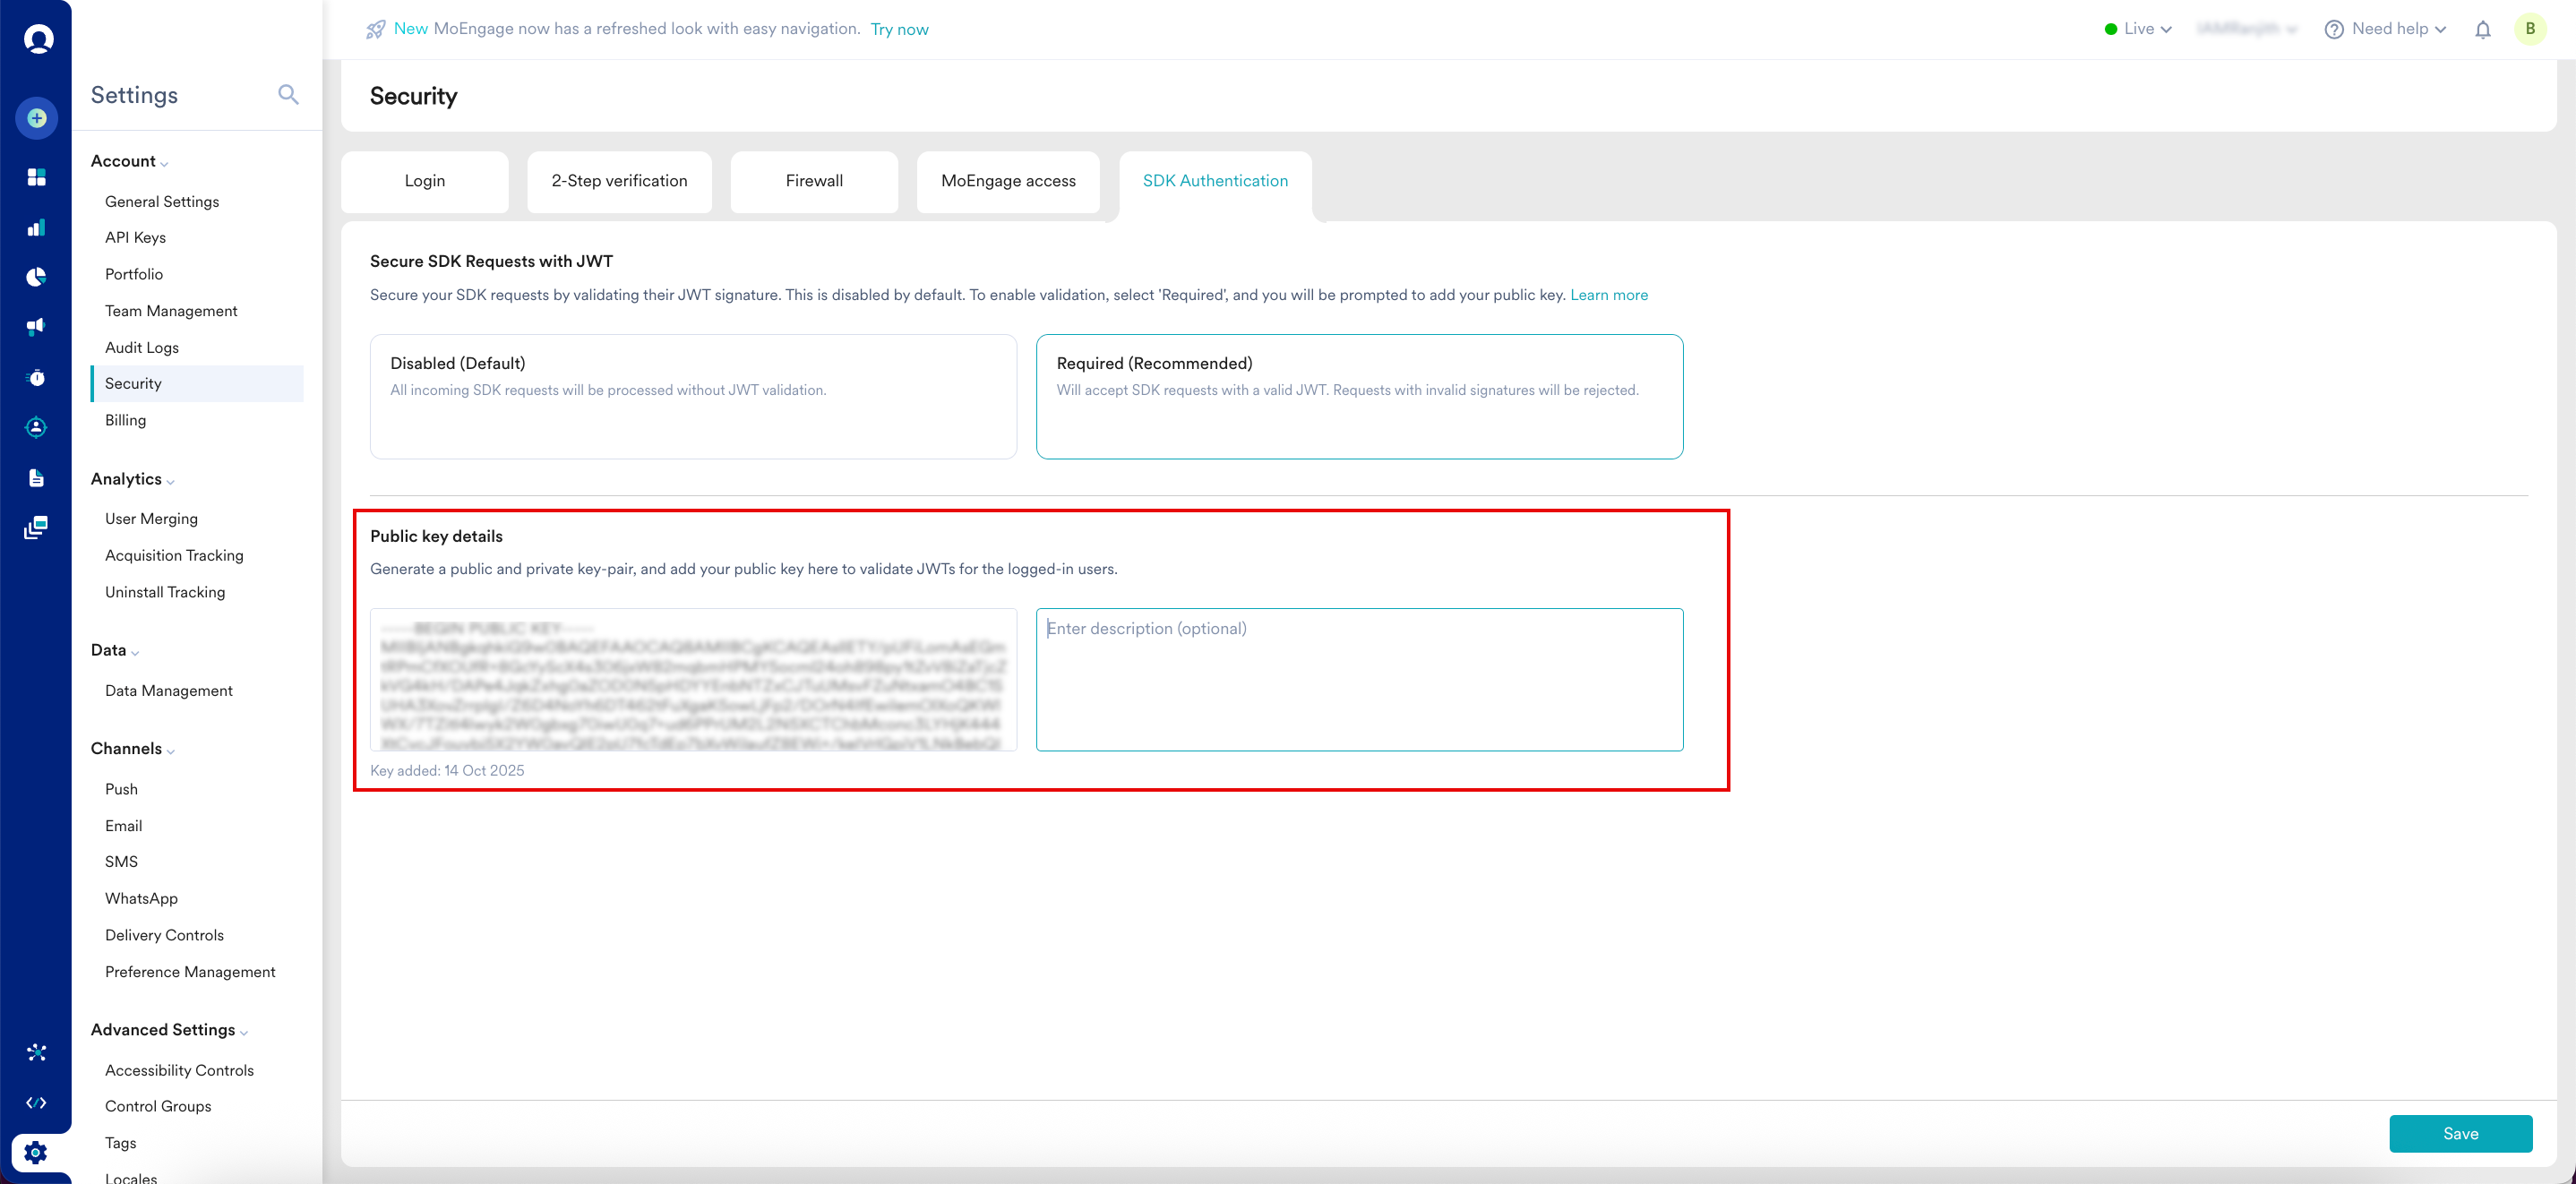Click the settings gear sidebar icon
This screenshot has height=1184, width=2576.
click(36, 1152)
